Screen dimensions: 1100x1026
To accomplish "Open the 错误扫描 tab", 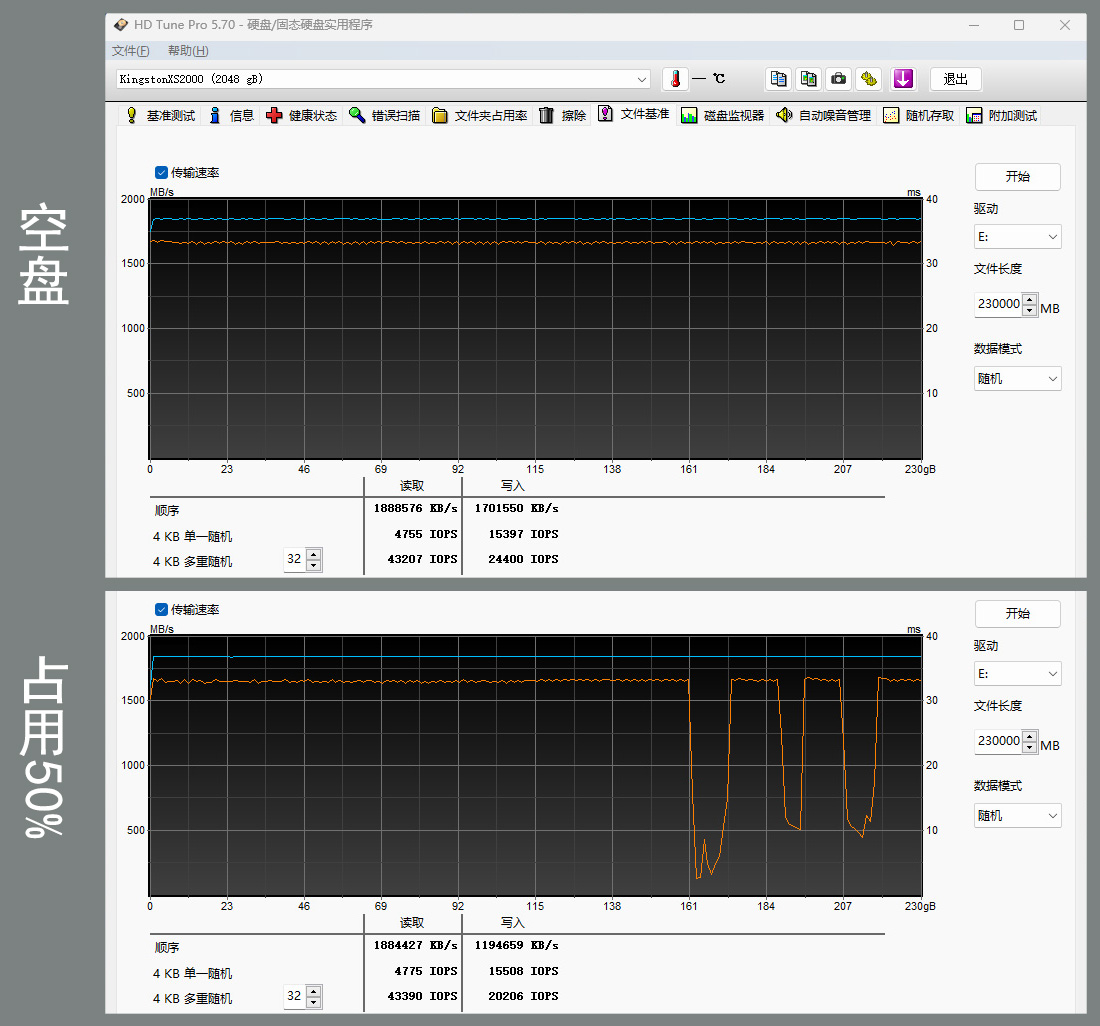I will 384,116.
